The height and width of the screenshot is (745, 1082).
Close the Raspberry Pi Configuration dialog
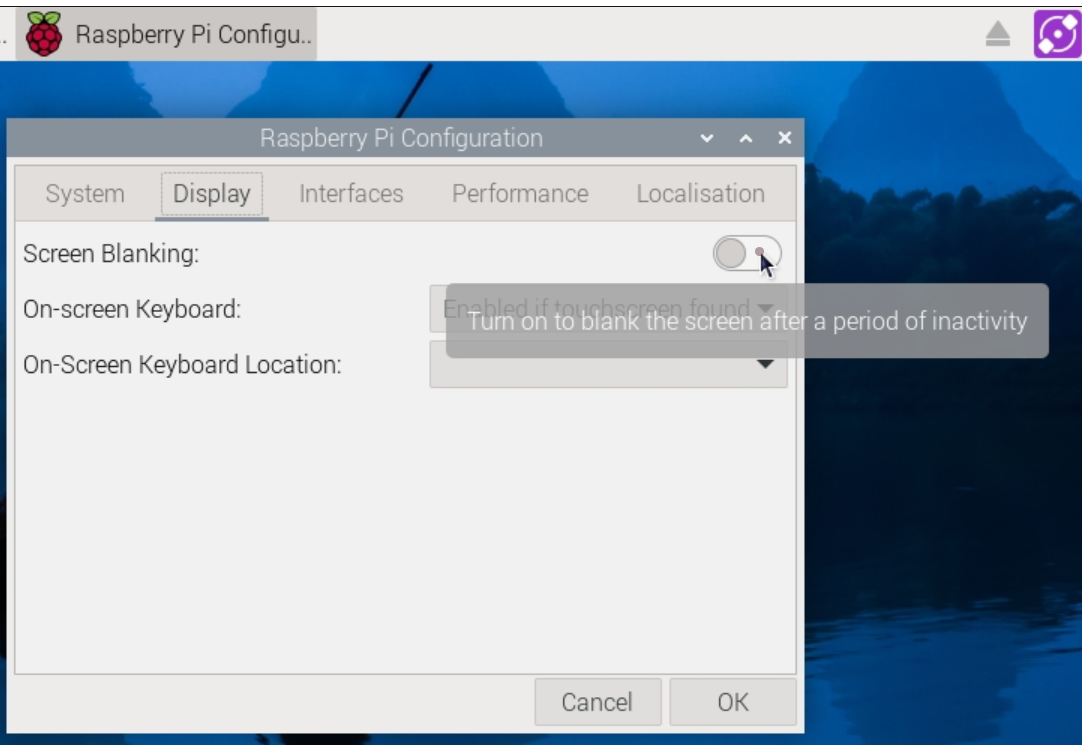click(785, 138)
